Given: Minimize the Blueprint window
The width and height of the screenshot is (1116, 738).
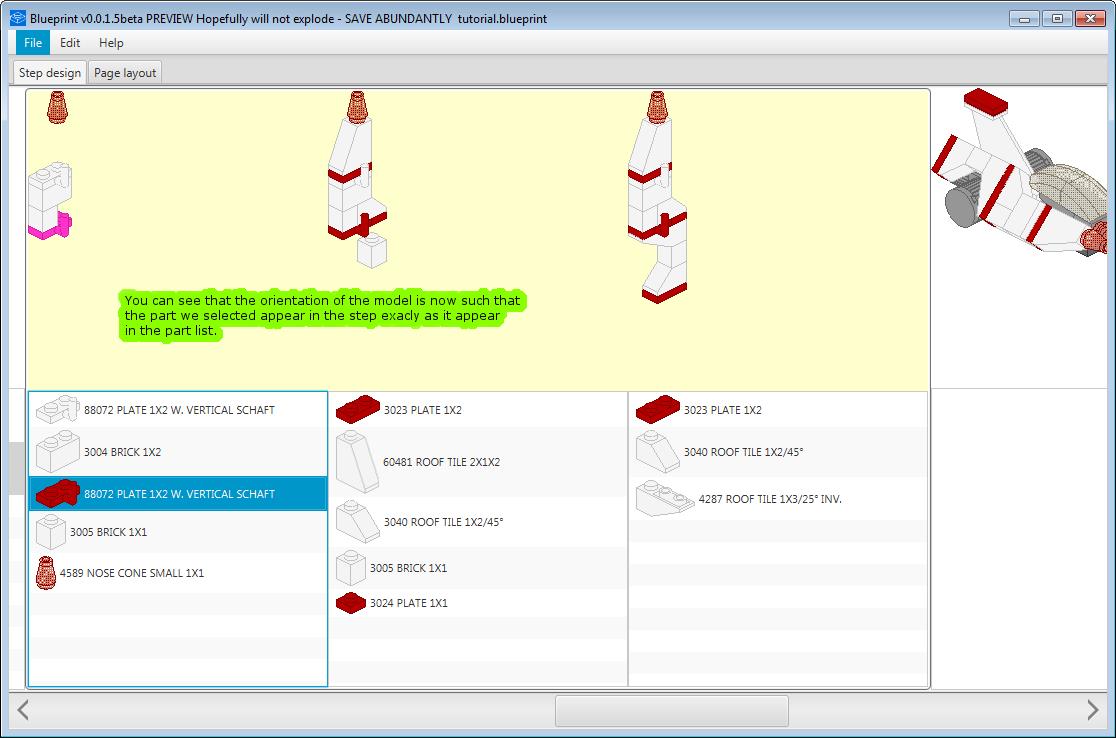Looking at the screenshot, I should point(1024,19).
